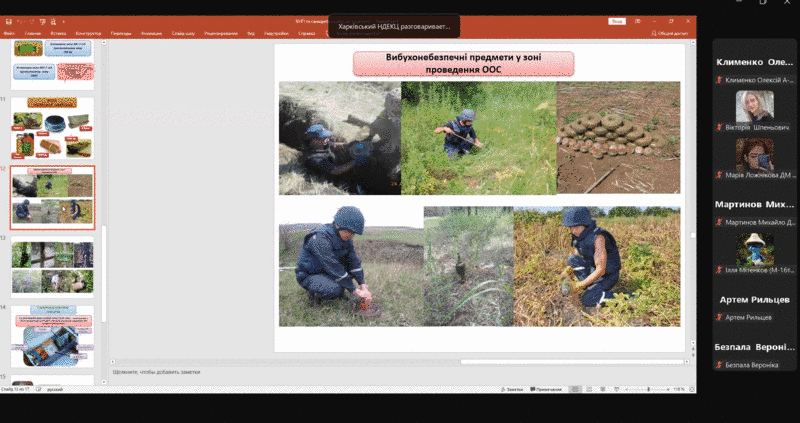The image size is (800, 423).
Task: Select slide 13 thumbnail in slide panel
Action: [52, 267]
